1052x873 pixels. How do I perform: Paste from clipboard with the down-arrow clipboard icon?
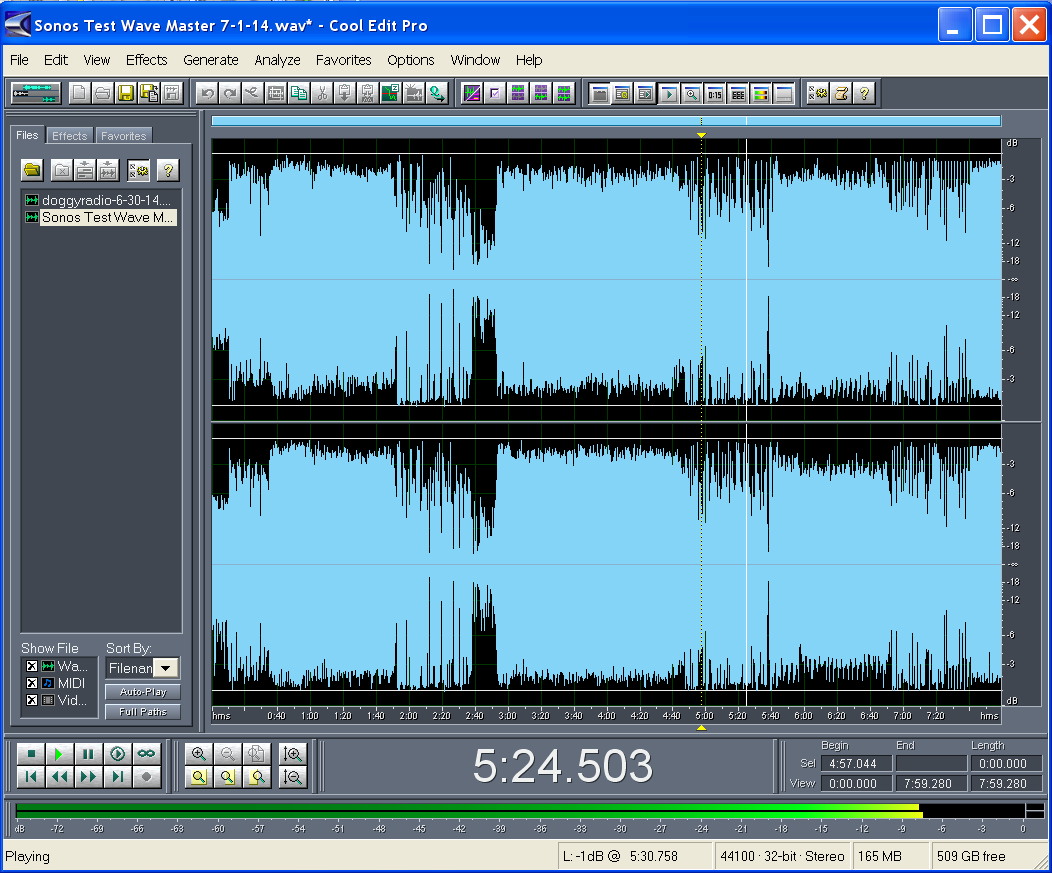pos(345,93)
